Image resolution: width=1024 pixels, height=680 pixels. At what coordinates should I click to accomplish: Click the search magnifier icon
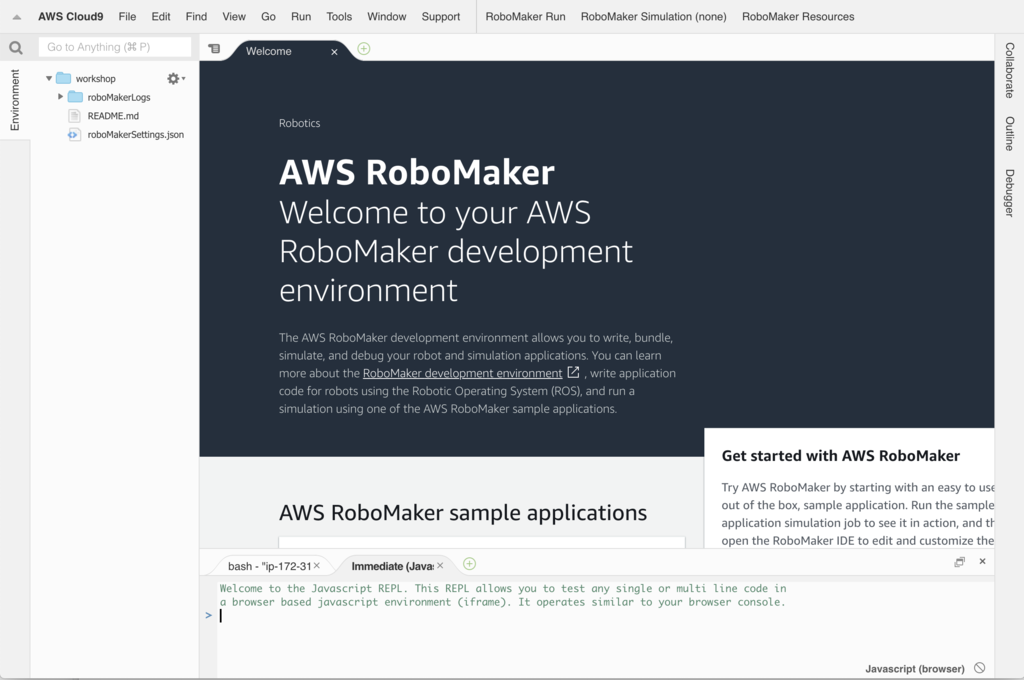[x=16, y=48]
